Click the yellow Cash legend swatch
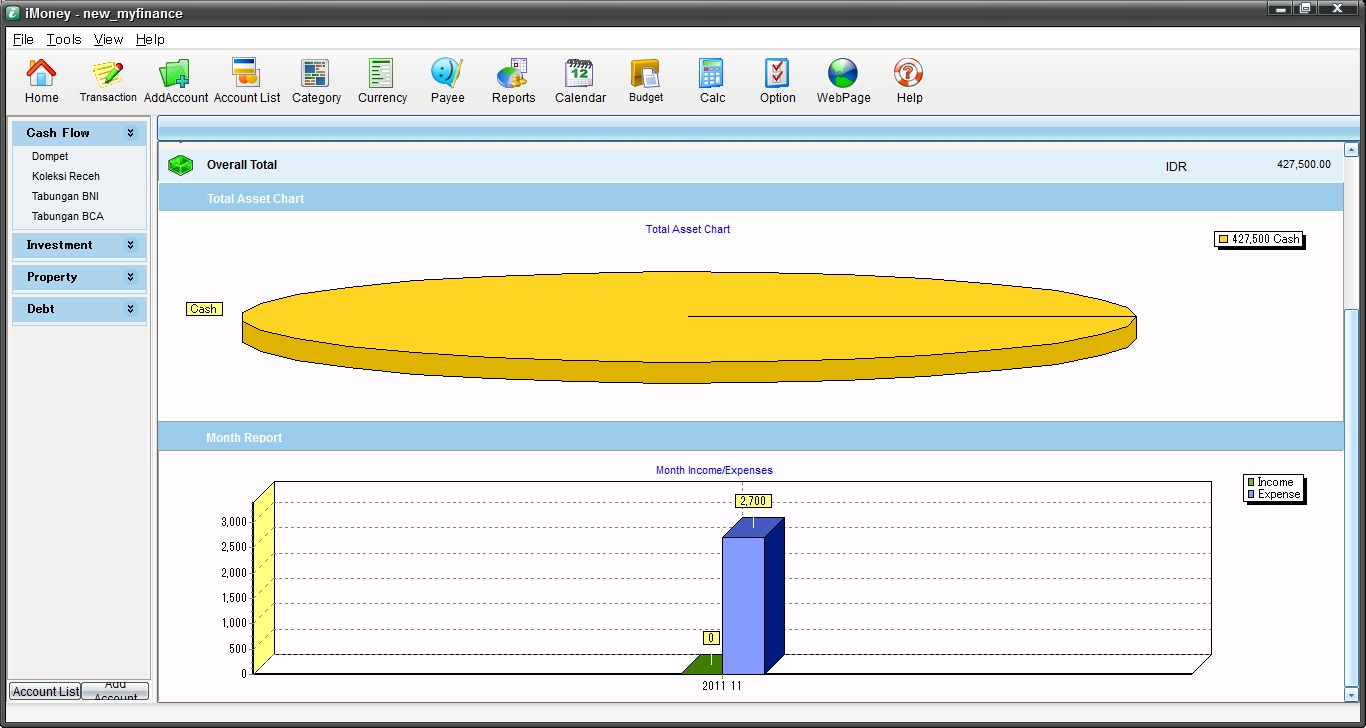1366x728 pixels. point(1223,239)
